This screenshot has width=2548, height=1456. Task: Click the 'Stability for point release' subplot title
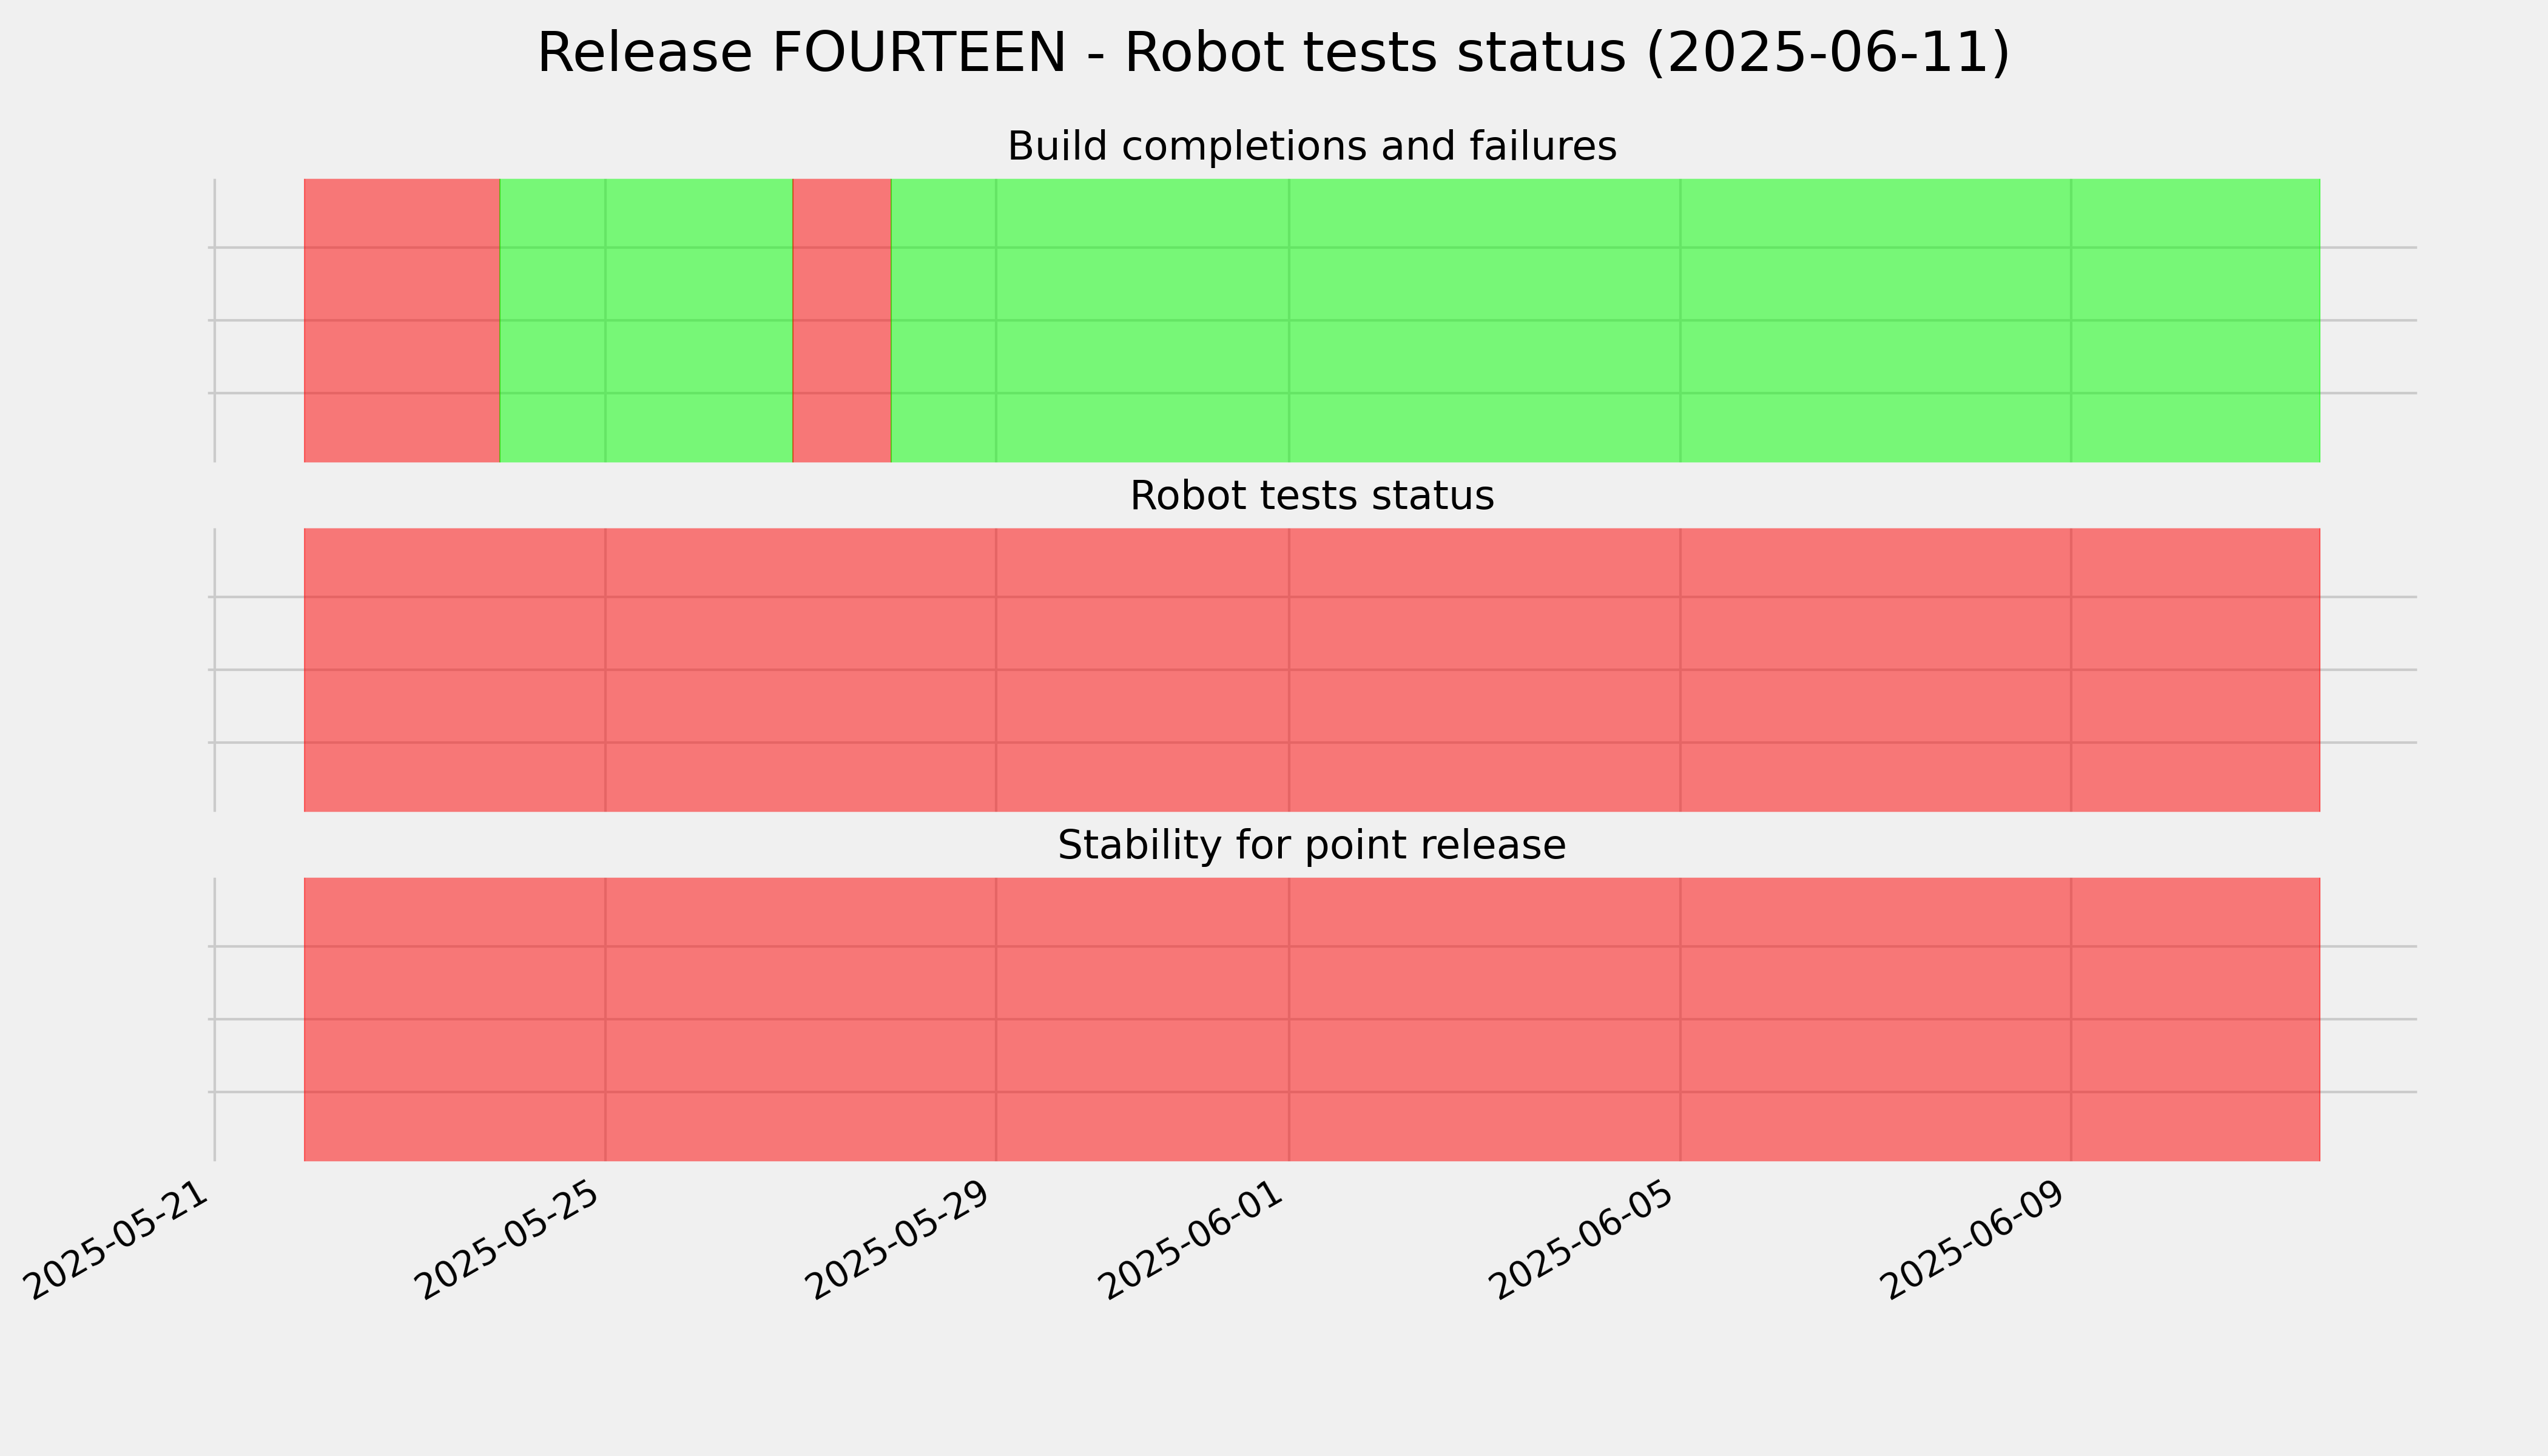coord(1311,846)
